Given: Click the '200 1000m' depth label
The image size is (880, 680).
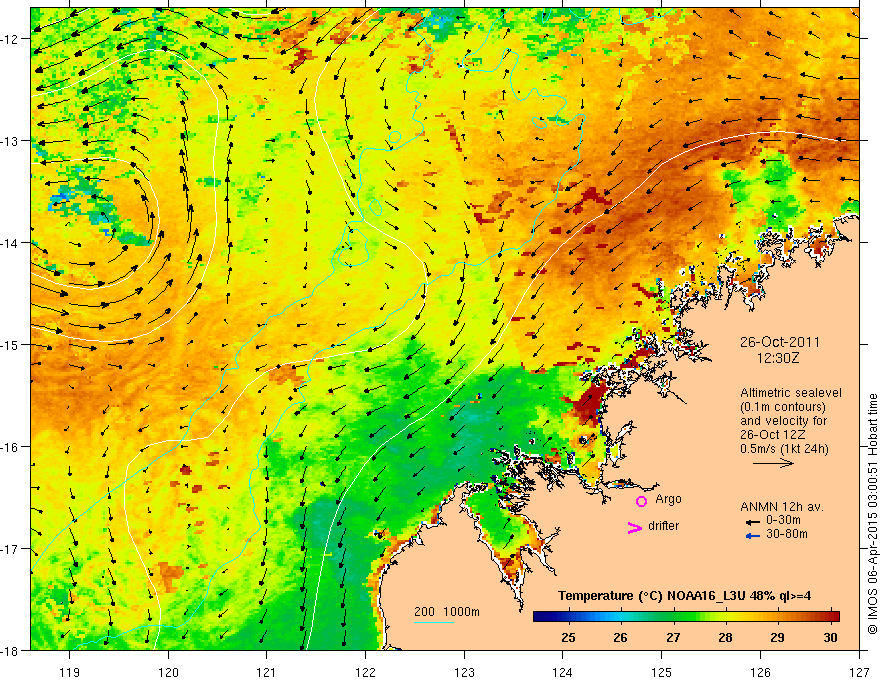Looking at the screenshot, I should tap(447, 612).
